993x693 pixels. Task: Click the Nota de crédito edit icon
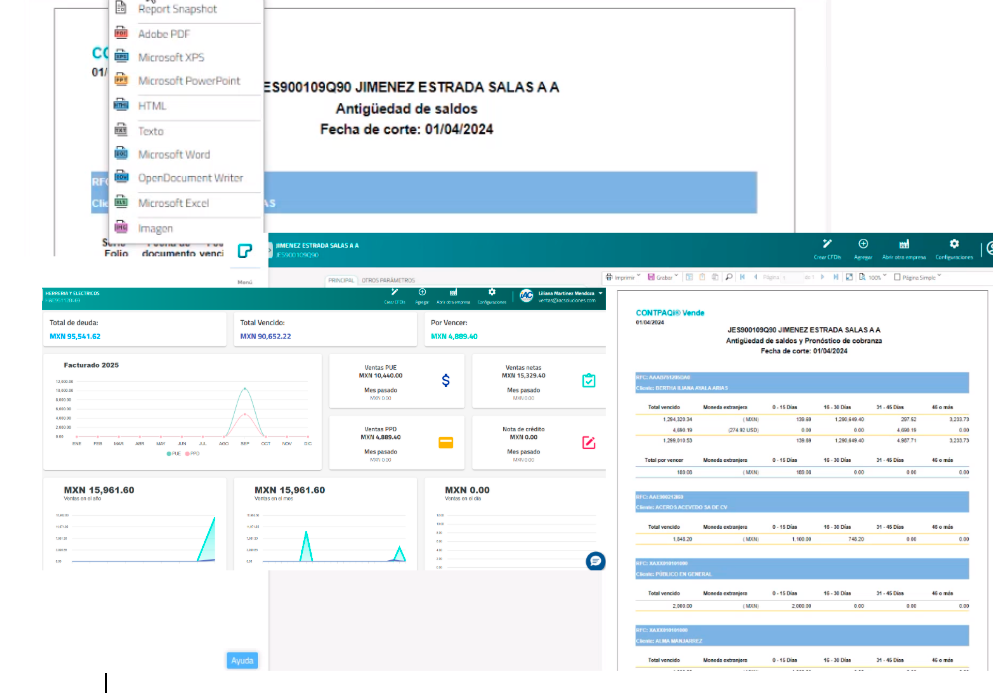coord(589,442)
